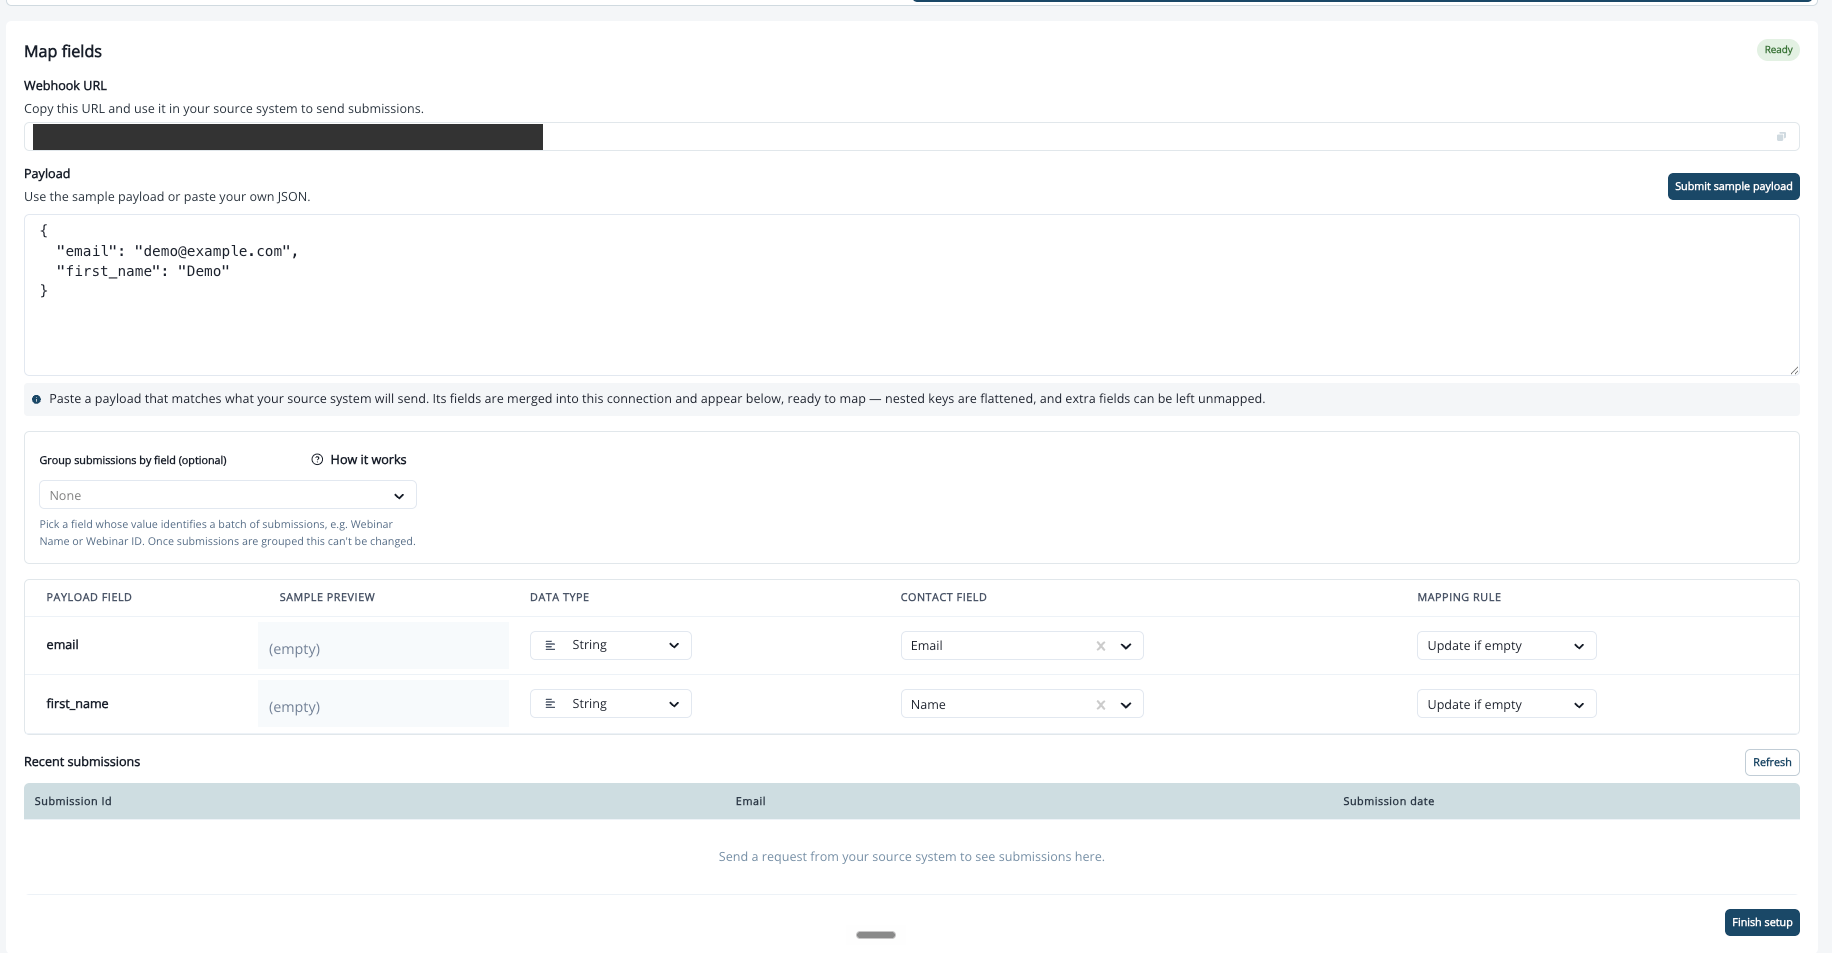This screenshot has height=953, width=1832.
Task: Click the Ready status badge
Action: 1778,50
